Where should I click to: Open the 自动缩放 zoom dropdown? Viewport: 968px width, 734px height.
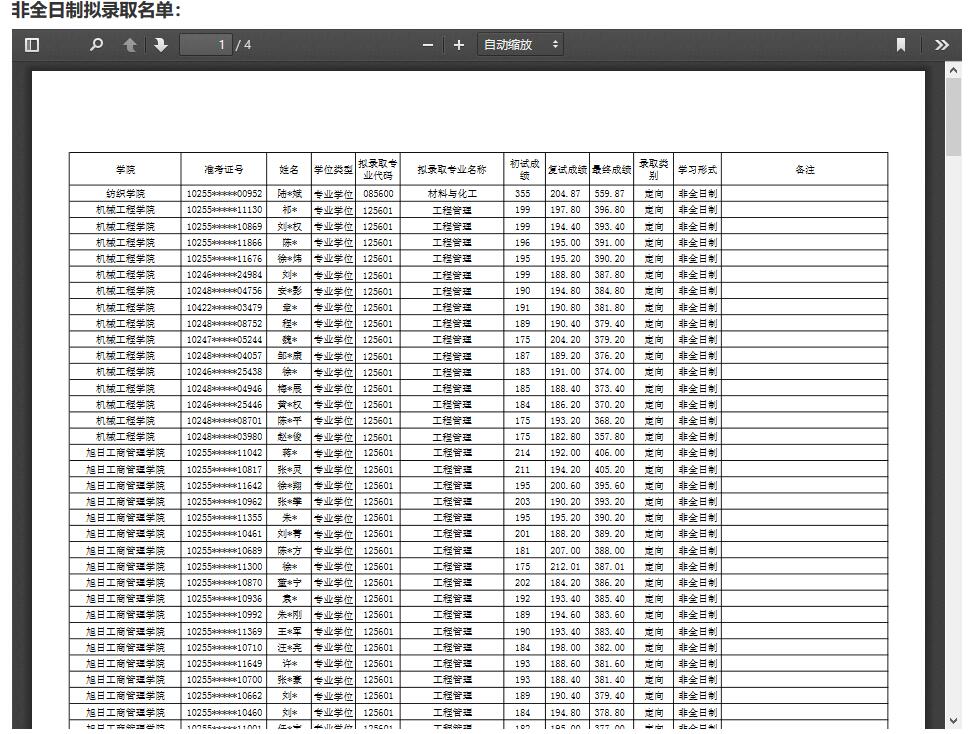(x=521, y=45)
